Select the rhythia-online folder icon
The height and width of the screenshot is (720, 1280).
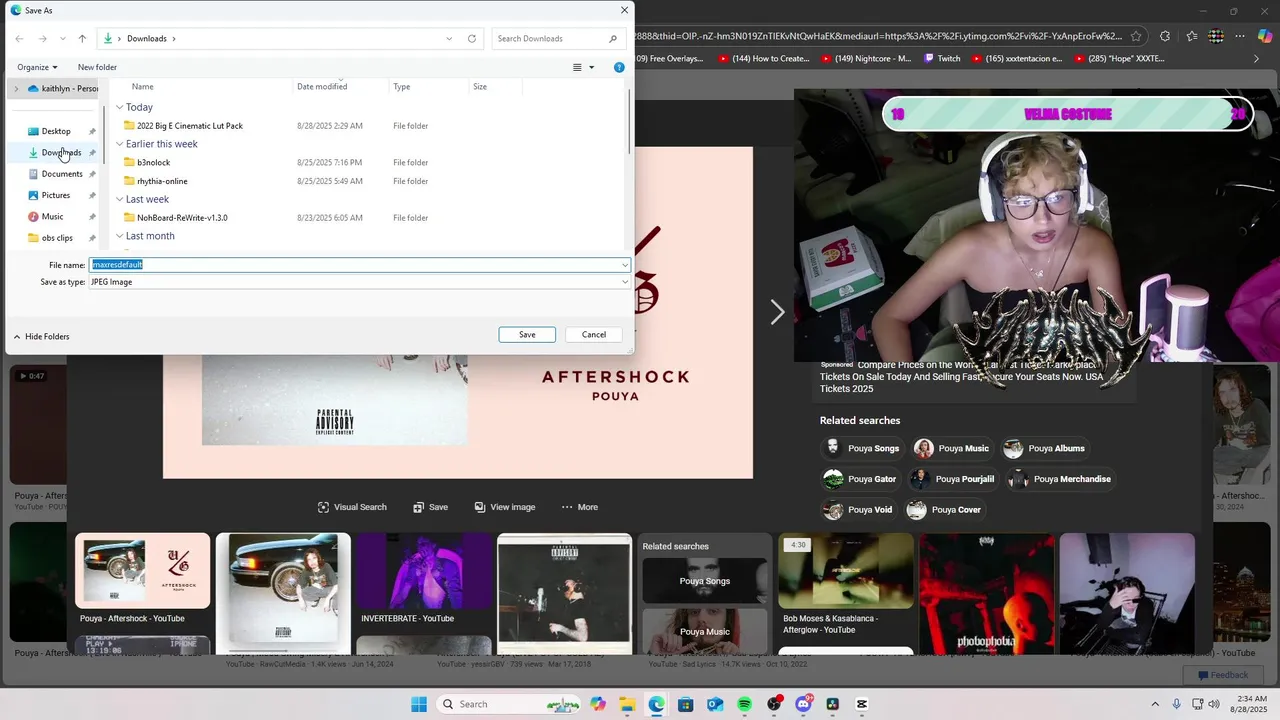click(129, 181)
